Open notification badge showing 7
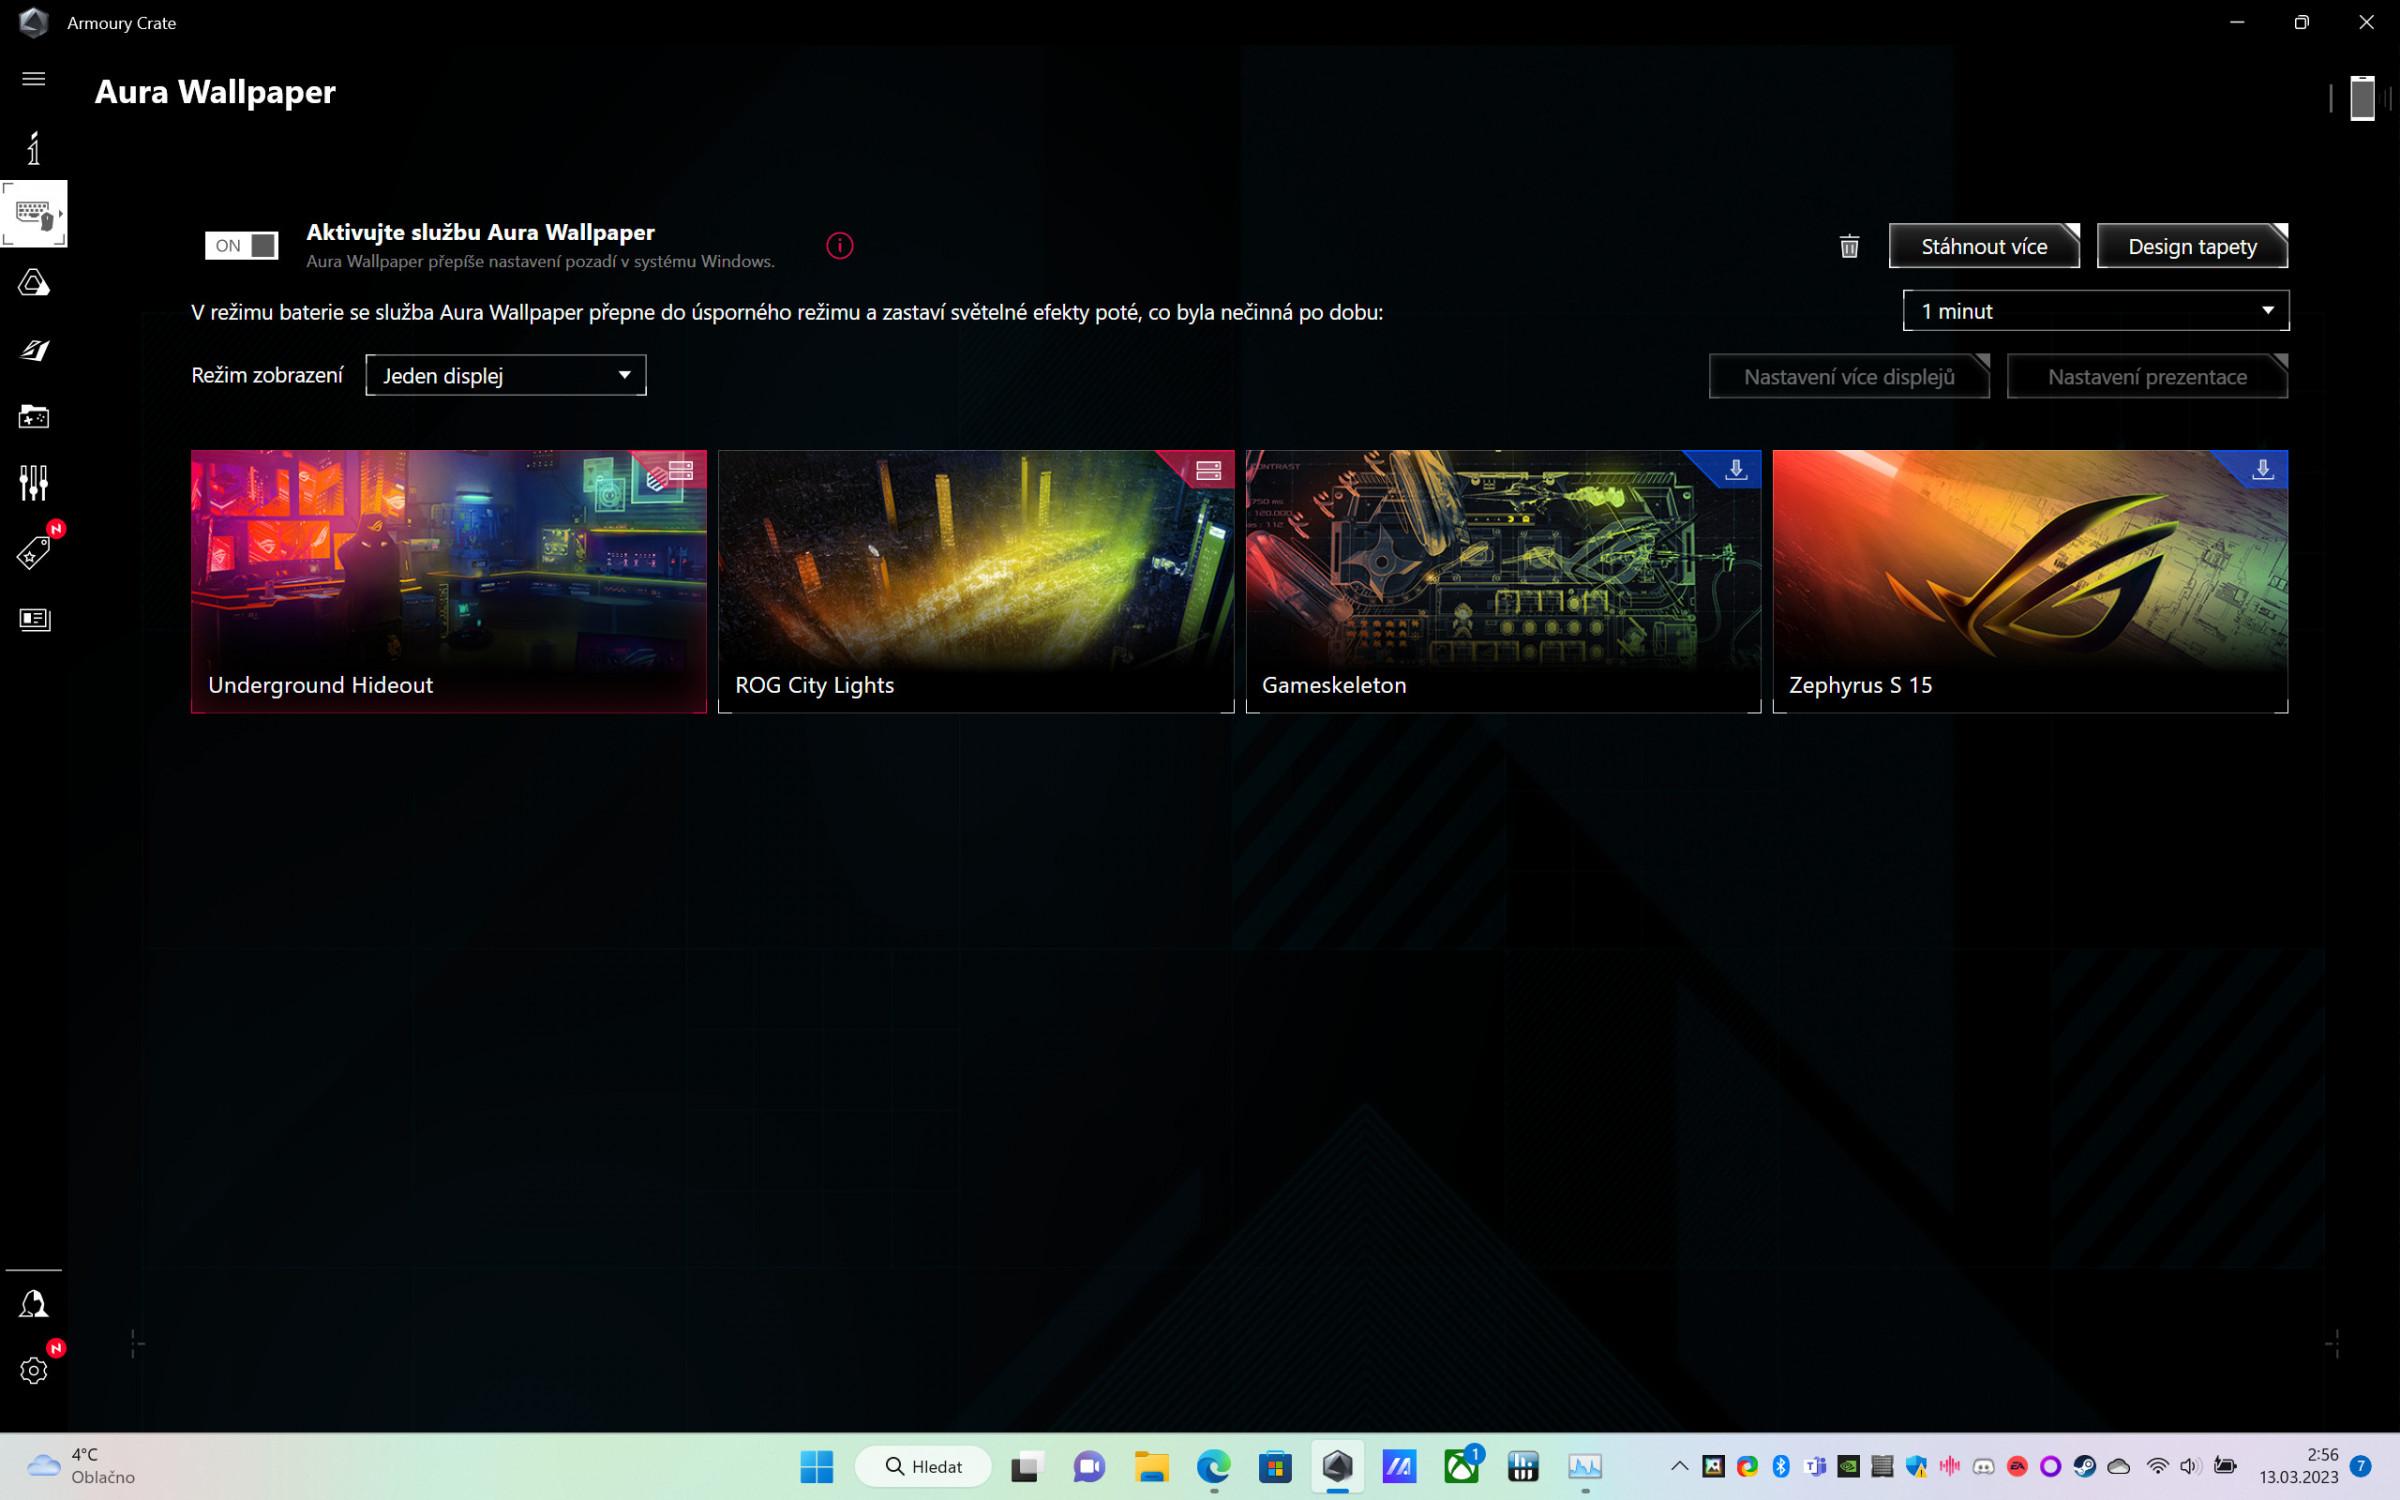 pos(2361,1466)
